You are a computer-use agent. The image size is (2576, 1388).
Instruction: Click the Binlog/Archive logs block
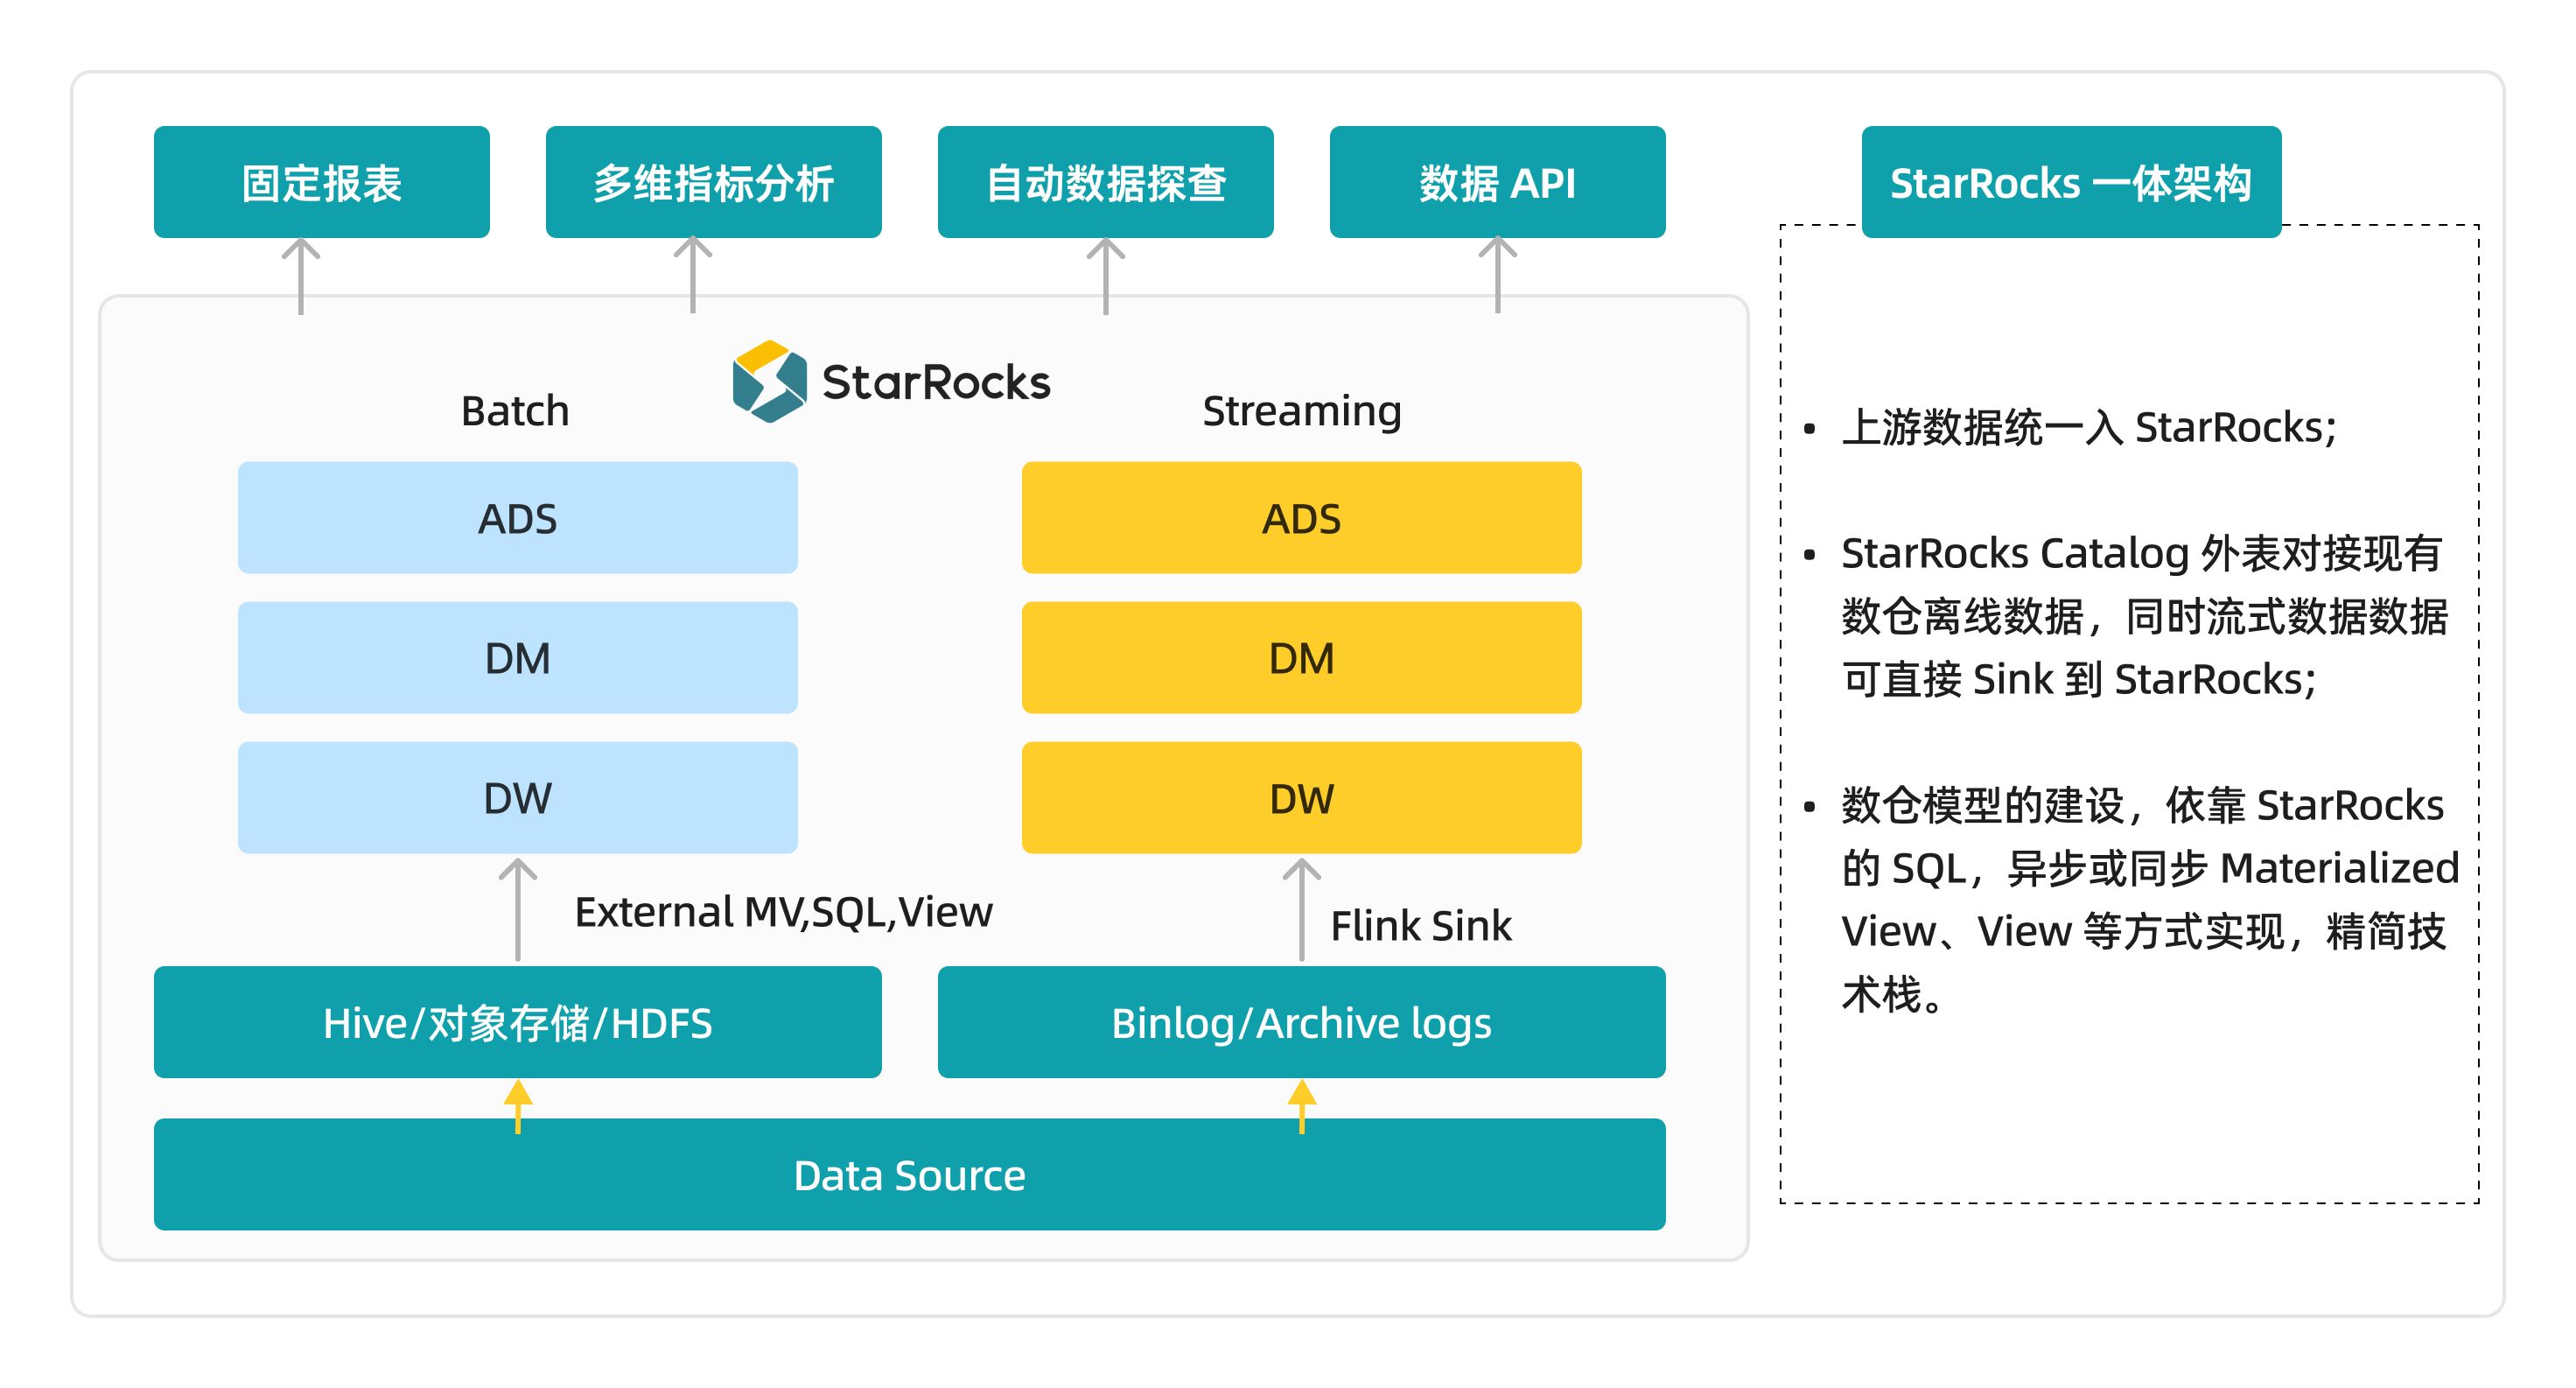tap(1301, 1021)
